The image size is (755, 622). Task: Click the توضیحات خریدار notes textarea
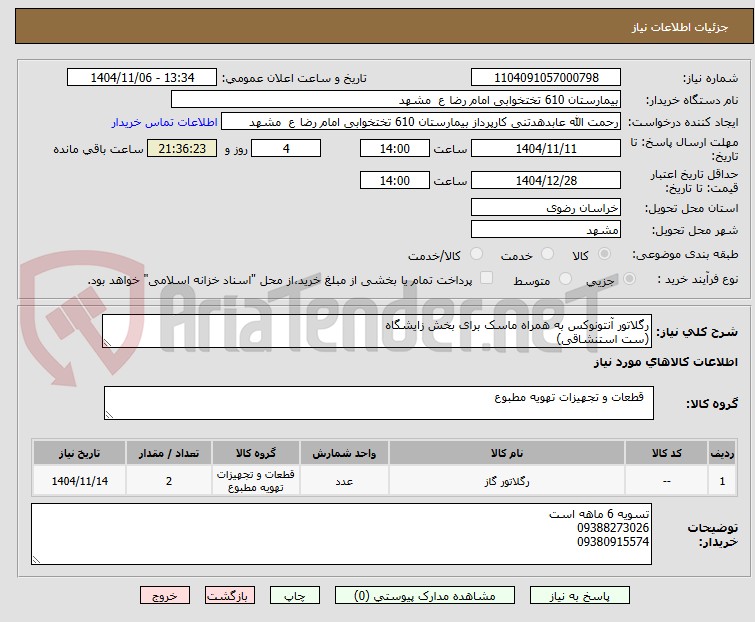pos(341,534)
